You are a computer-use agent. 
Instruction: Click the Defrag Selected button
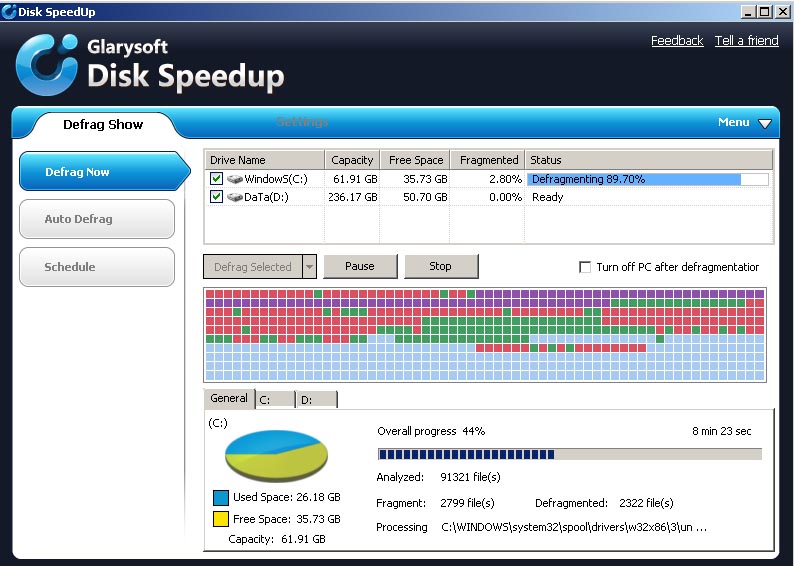[x=253, y=266]
